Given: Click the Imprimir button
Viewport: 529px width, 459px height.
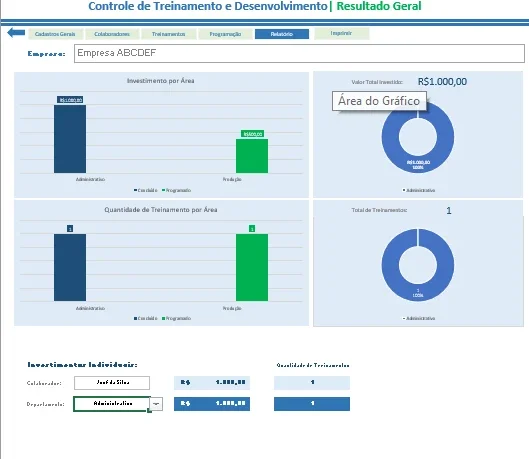Looking at the screenshot, I should [341, 33].
